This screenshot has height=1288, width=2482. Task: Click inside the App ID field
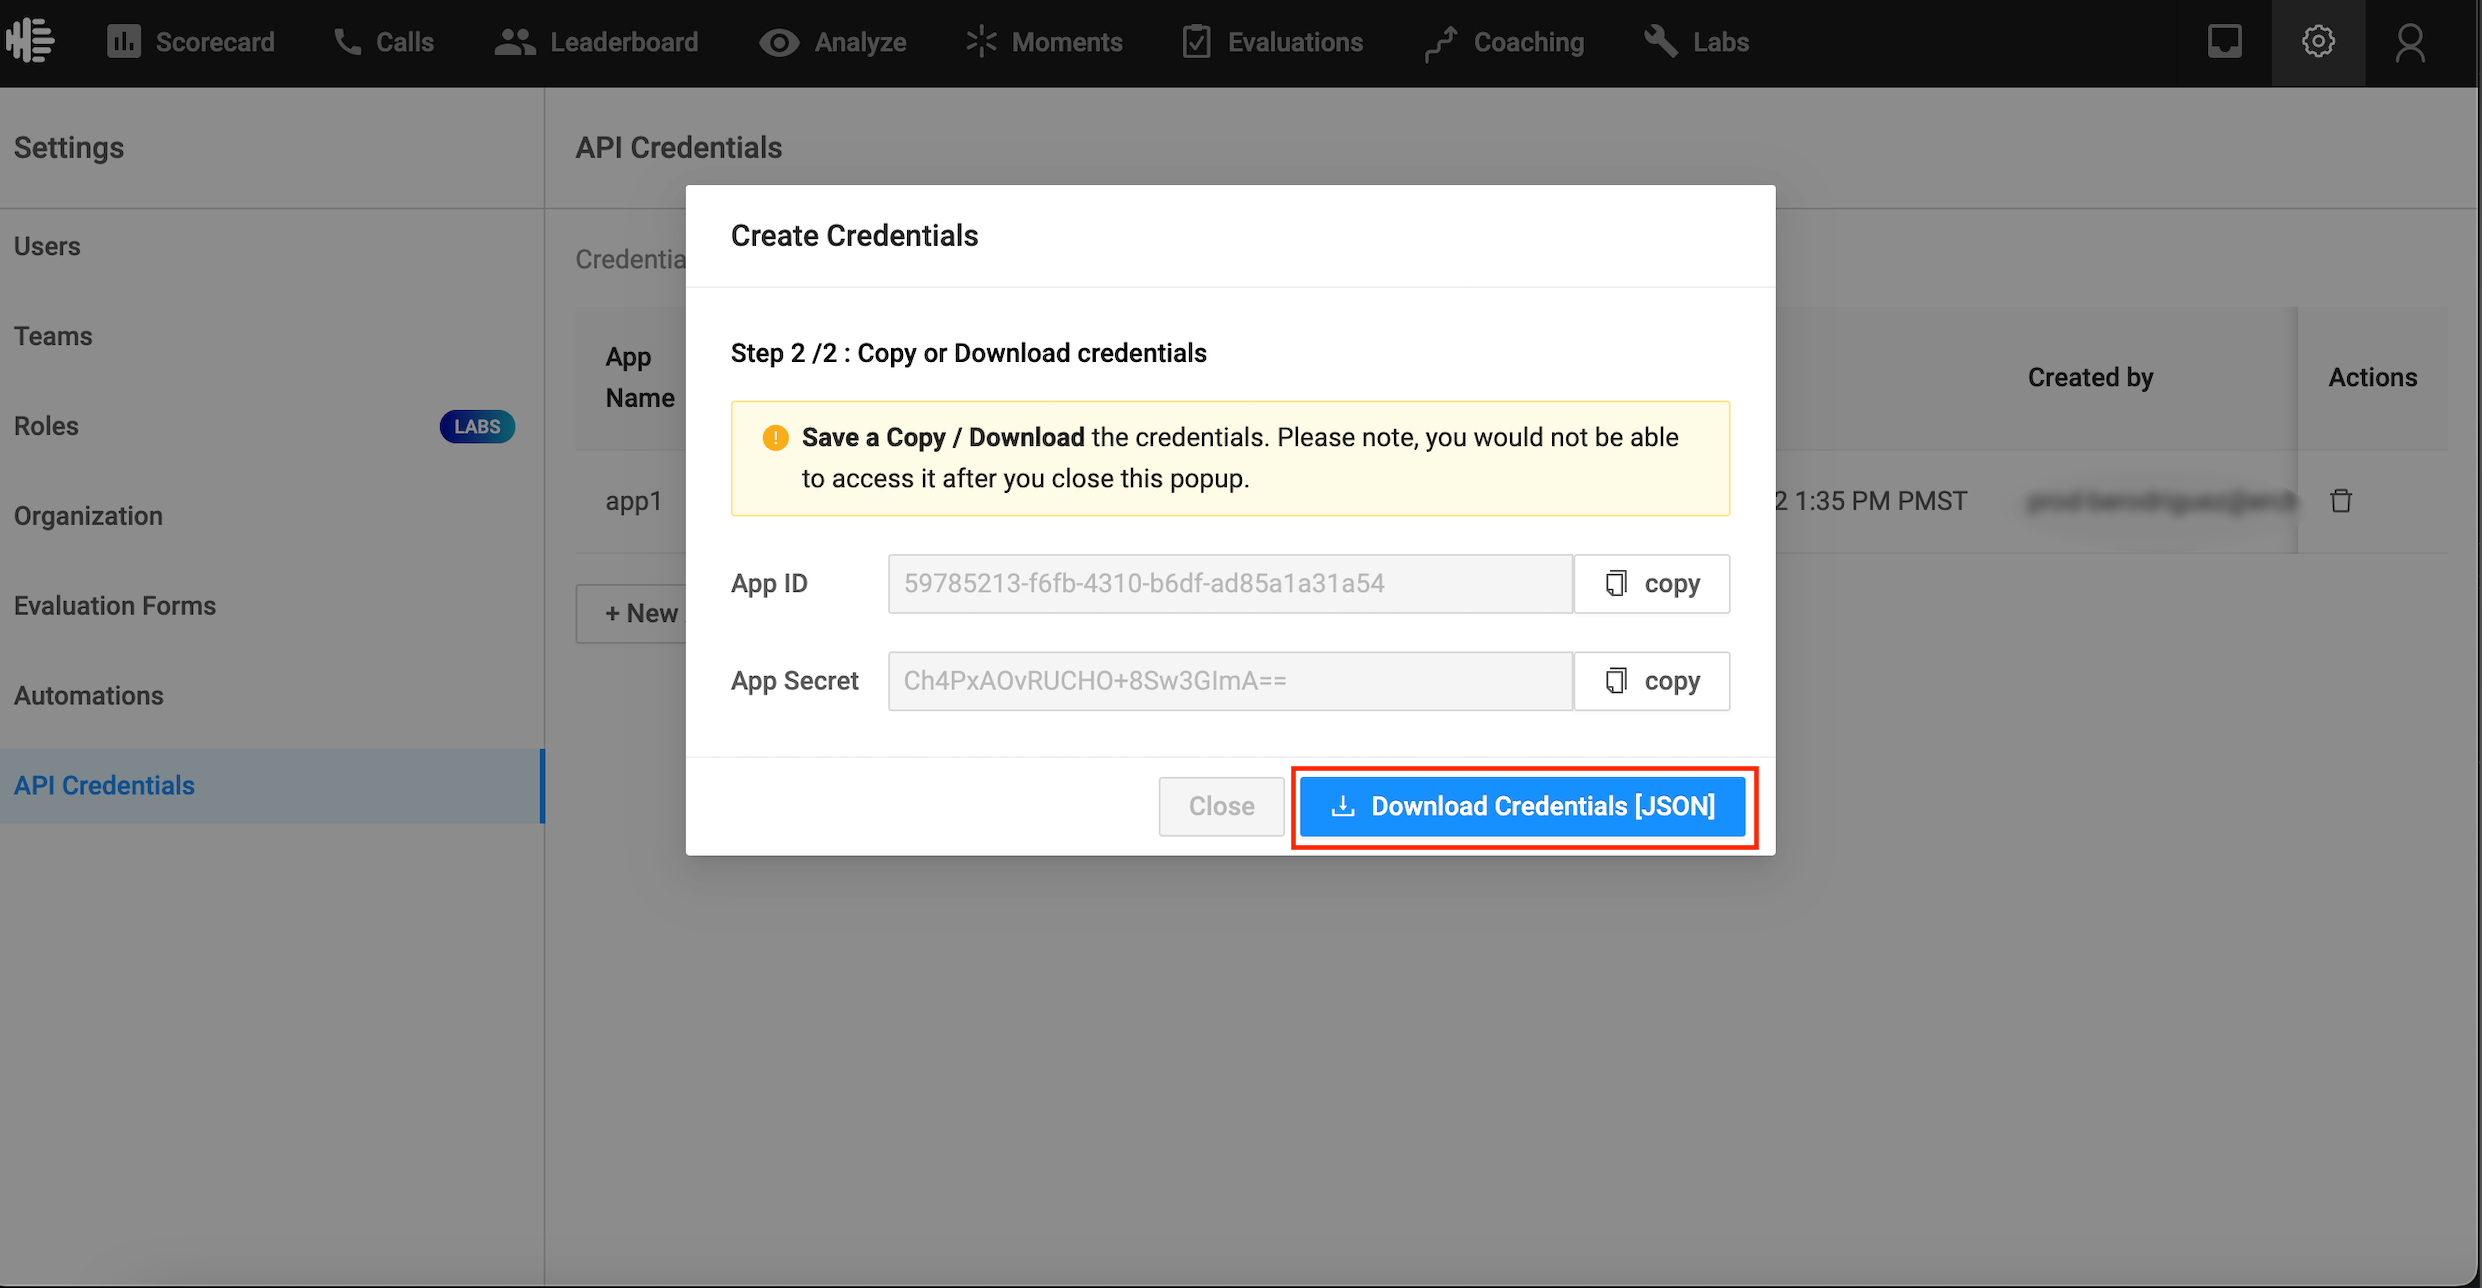[x=1230, y=583]
